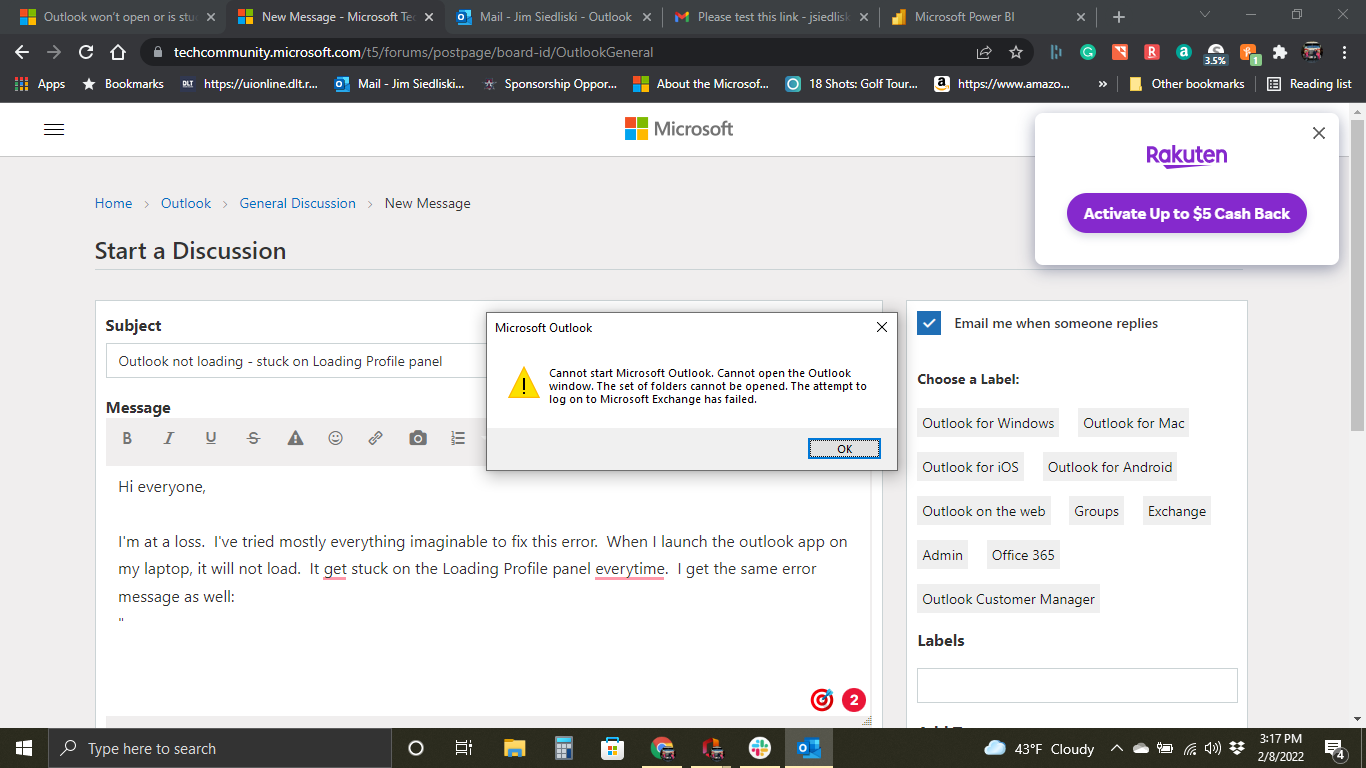Open Outlook from taskbar
This screenshot has width=1366, height=768.
pos(809,748)
